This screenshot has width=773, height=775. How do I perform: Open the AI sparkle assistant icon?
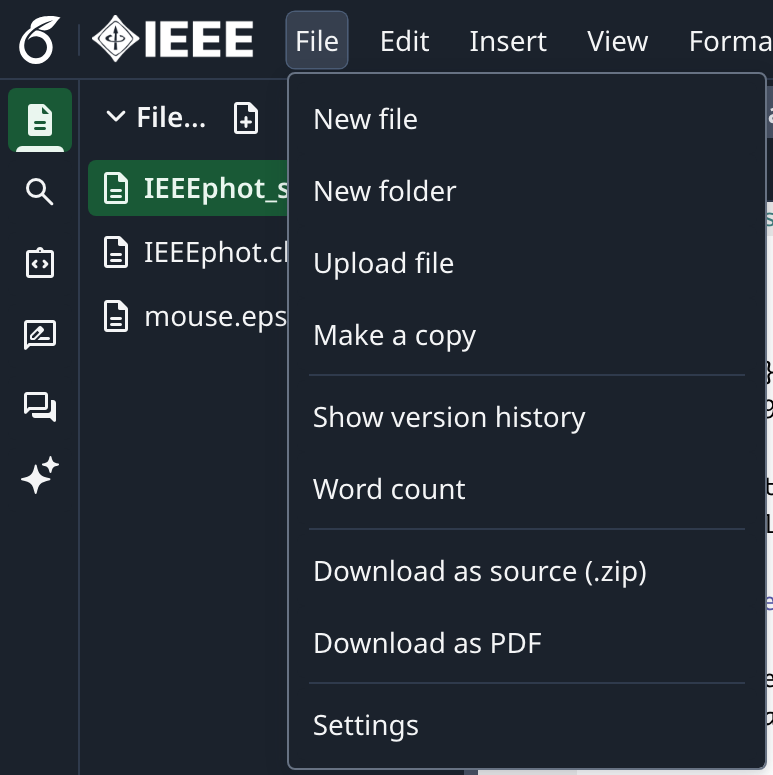pos(40,477)
